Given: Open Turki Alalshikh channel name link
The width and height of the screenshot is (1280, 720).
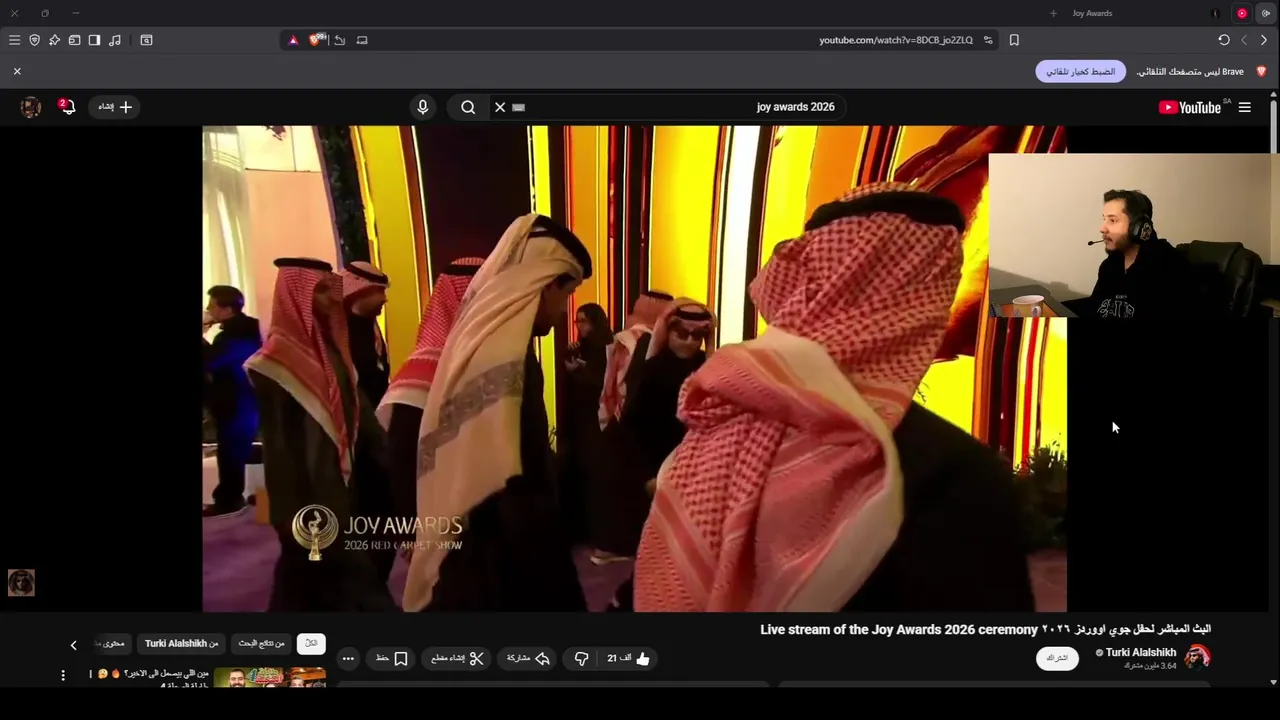Looking at the screenshot, I should (x=1141, y=652).
